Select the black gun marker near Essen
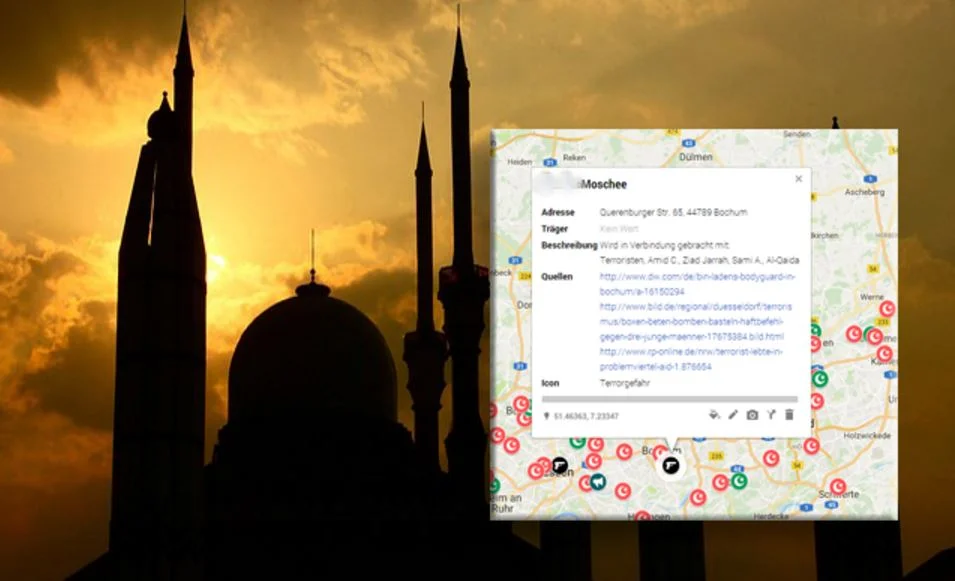This screenshot has height=581, width=955. 560,466
